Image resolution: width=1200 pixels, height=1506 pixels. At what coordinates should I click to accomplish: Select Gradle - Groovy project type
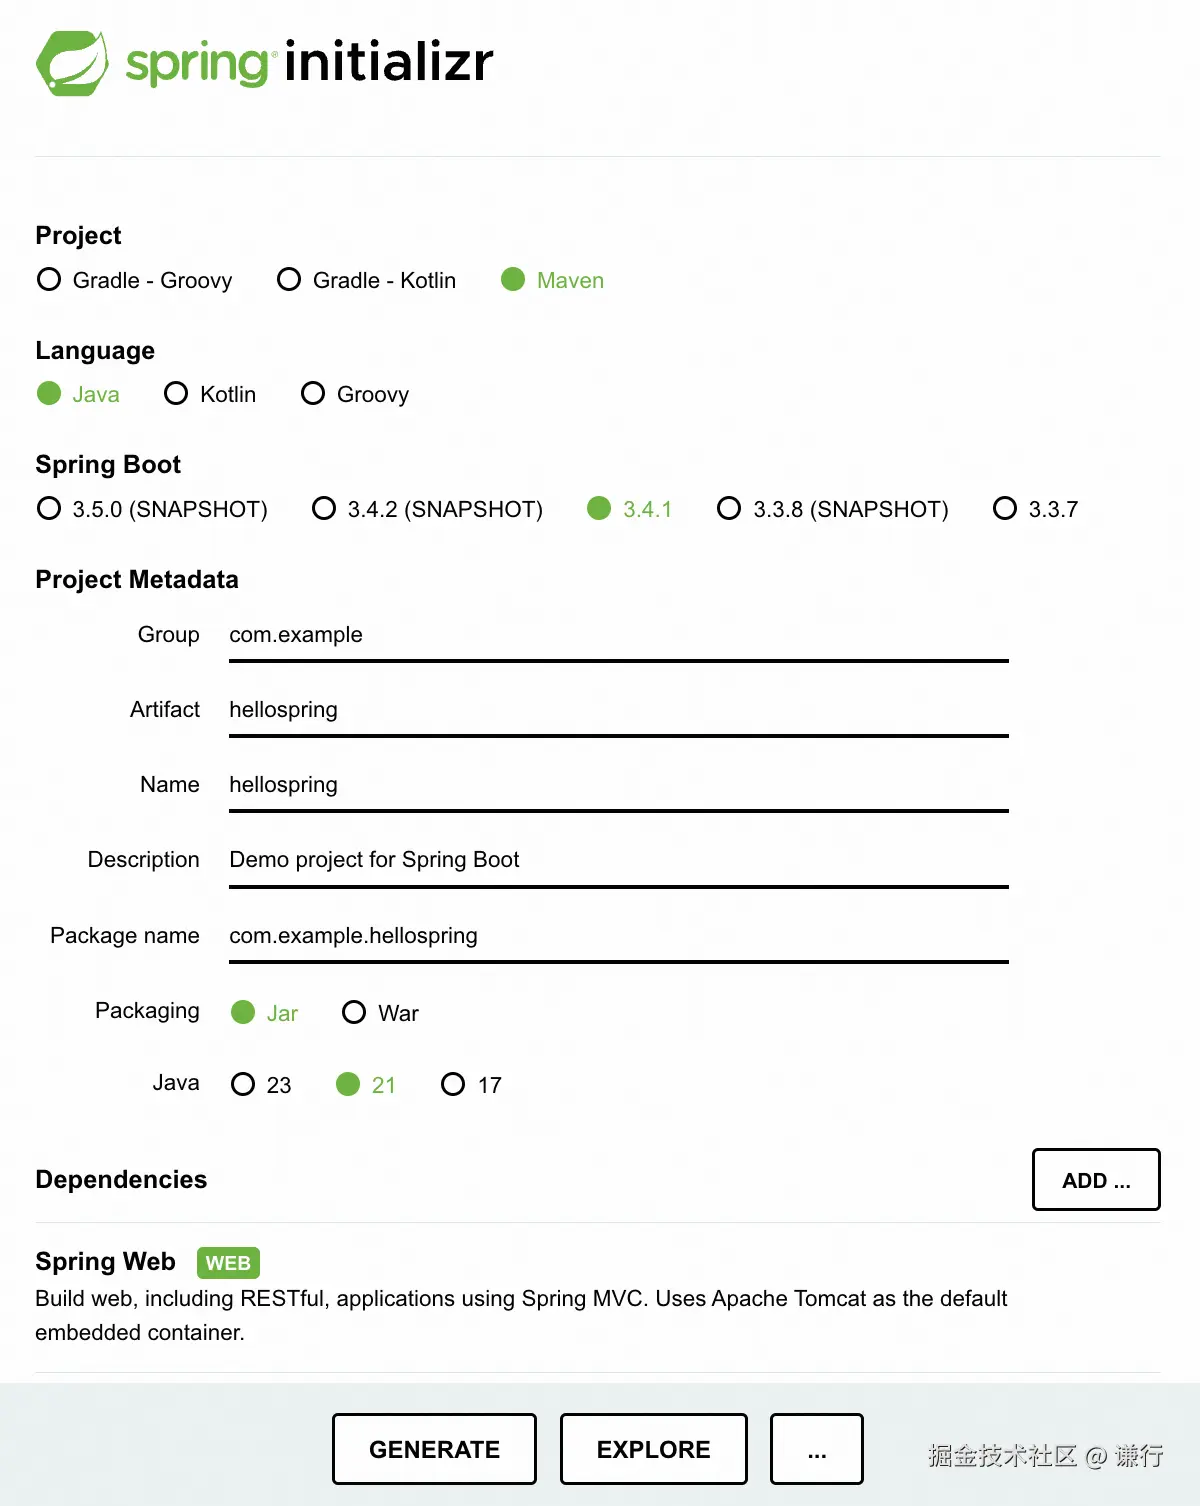(49, 280)
